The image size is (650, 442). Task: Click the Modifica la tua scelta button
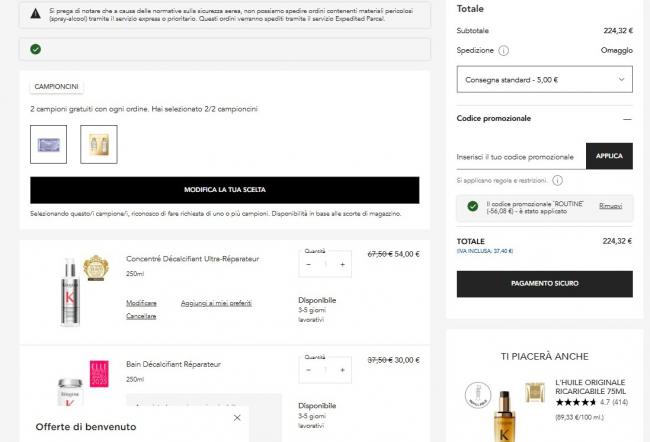coord(224,190)
